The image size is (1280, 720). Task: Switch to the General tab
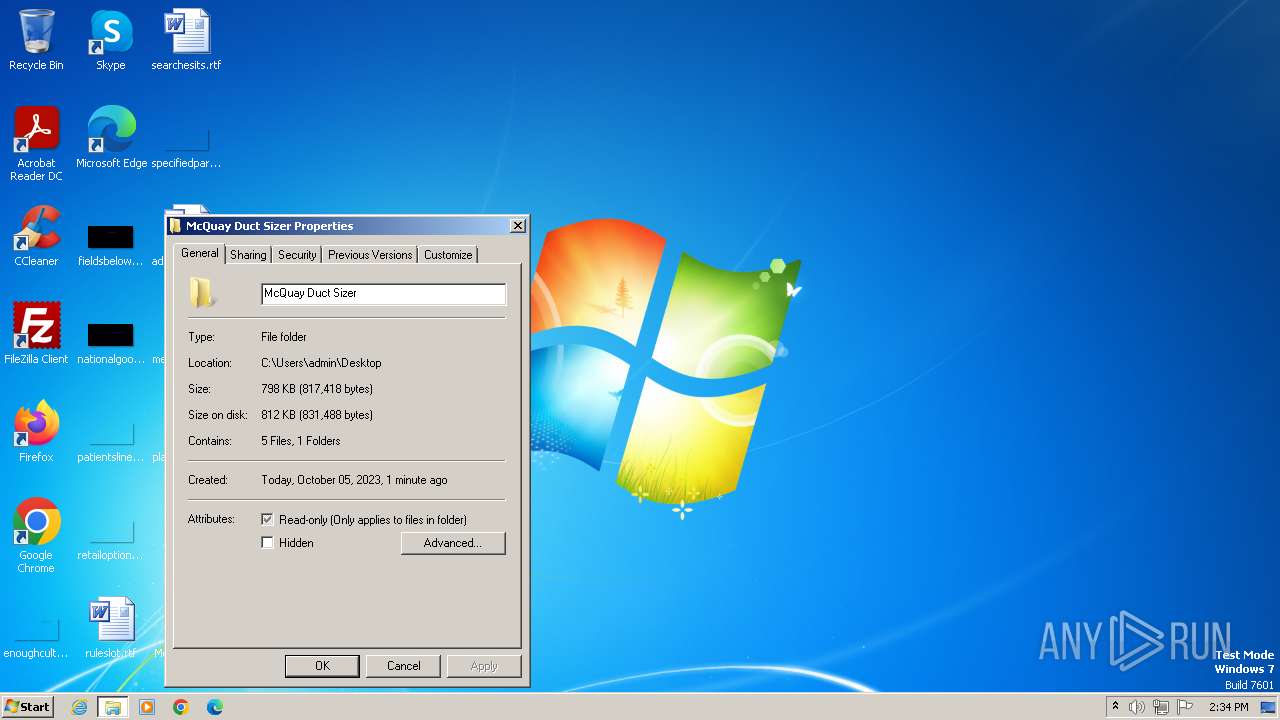199,253
